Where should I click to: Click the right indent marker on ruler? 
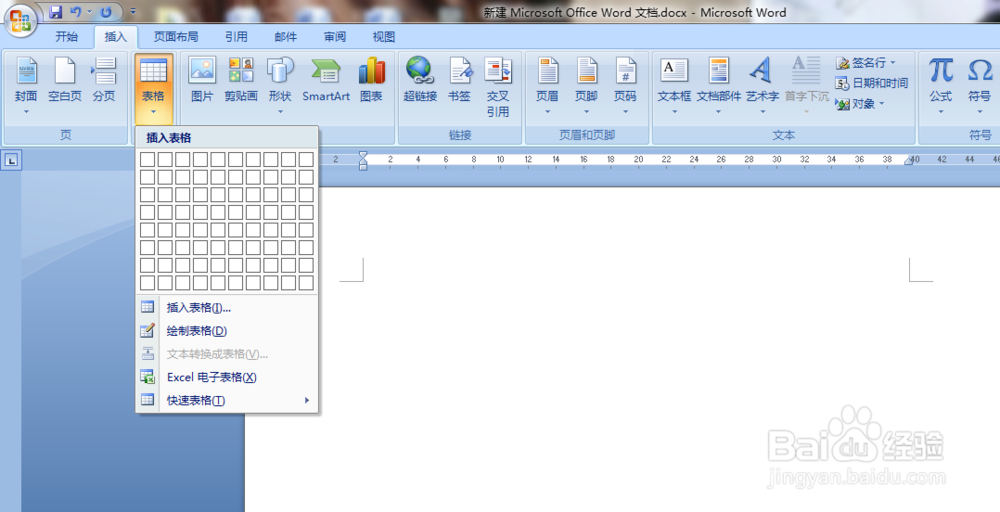coord(910,161)
